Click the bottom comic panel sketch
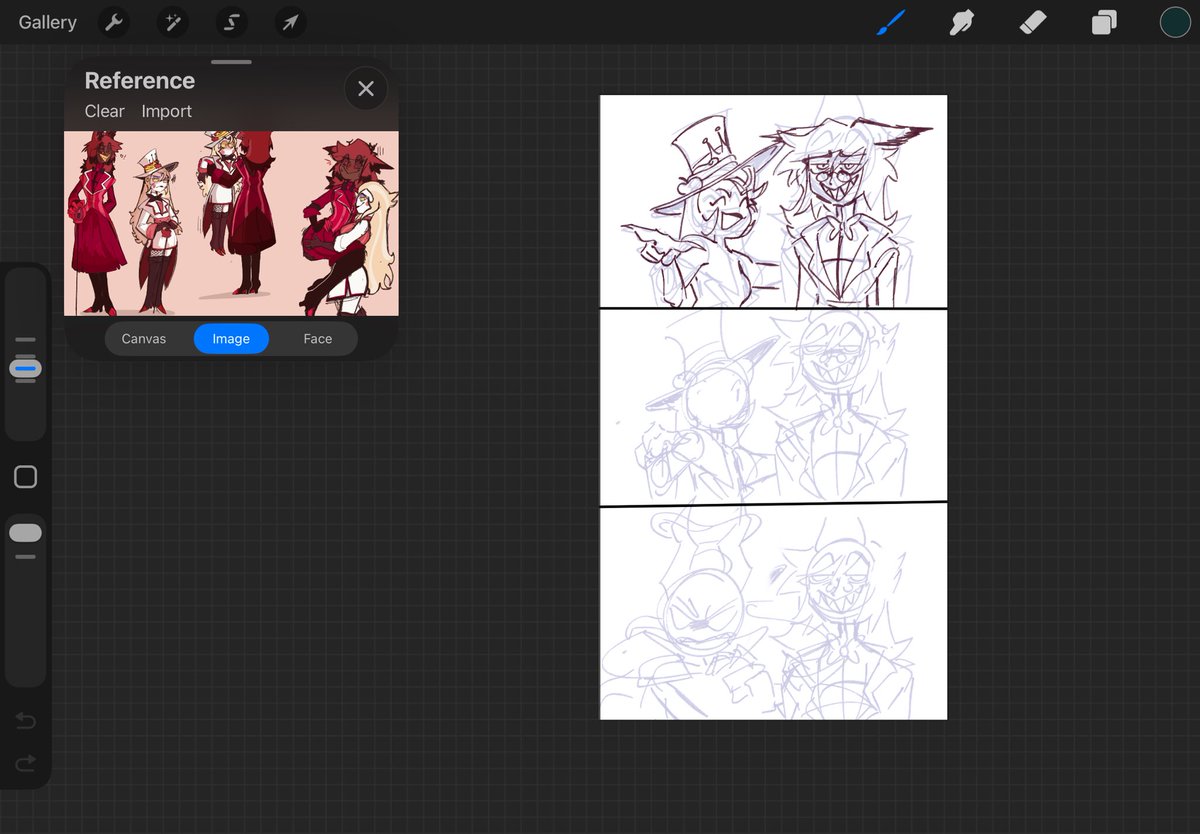 tap(773, 612)
